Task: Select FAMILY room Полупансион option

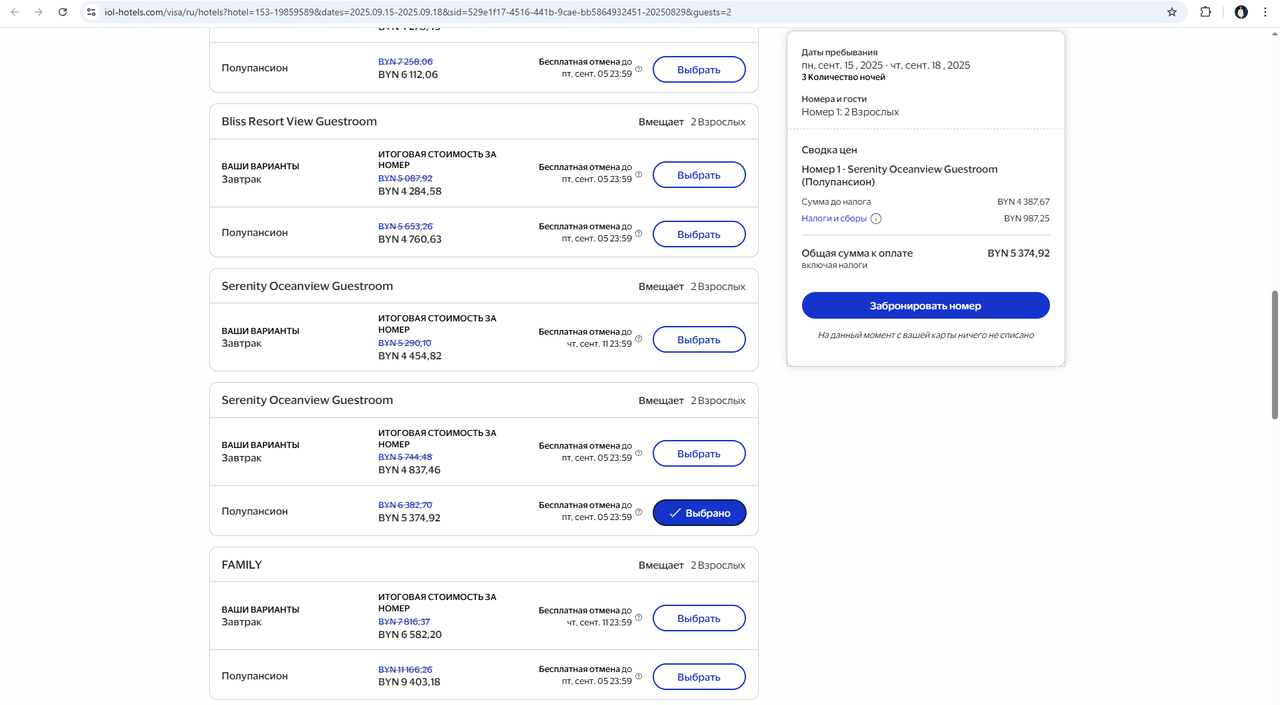Action: point(699,677)
